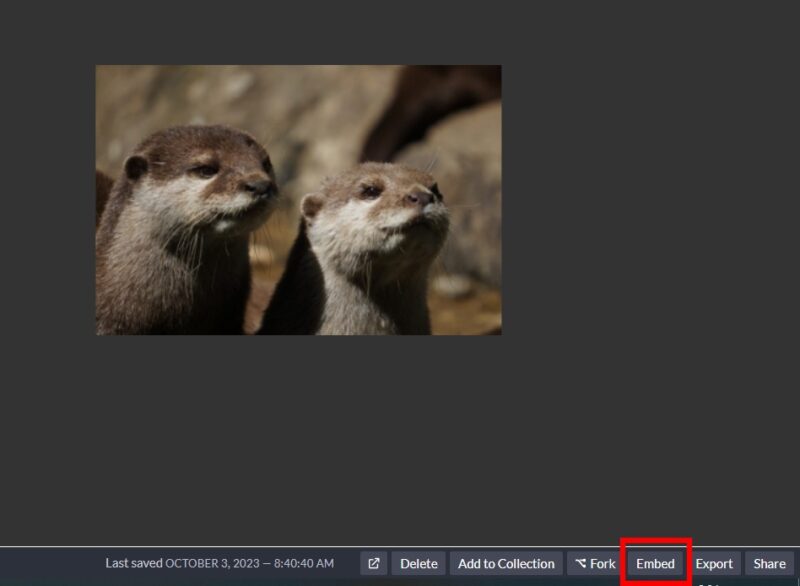The height and width of the screenshot is (586, 800).
Task: Click the Export button
Action: (x=714, y=563)
